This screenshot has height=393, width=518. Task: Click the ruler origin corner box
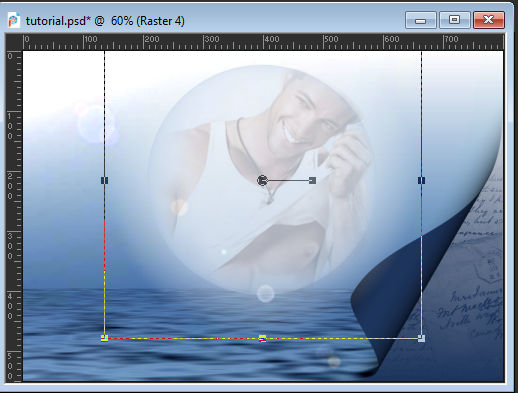click(14, 42)
